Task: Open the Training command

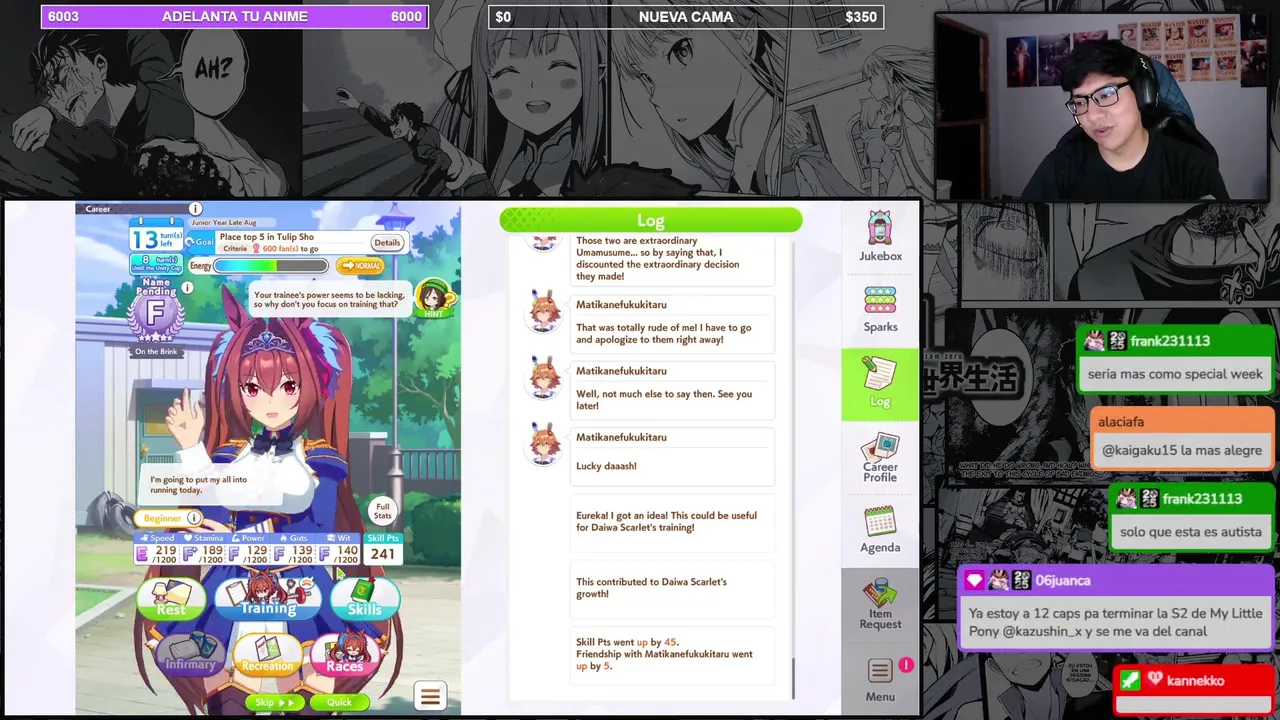Action: [x=268, y=596]
